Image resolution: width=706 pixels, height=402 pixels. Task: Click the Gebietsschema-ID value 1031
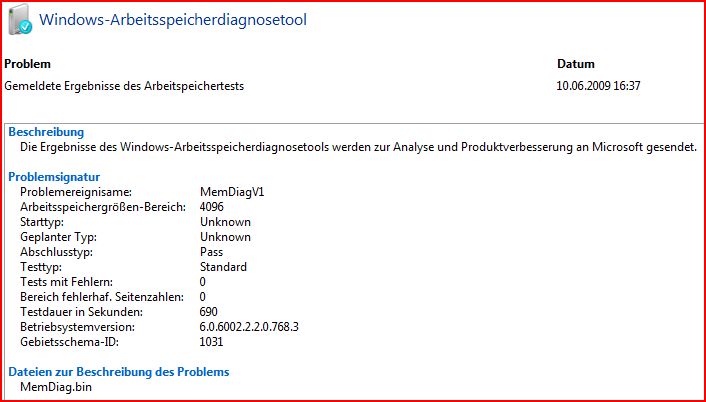(x=211, y=342)
